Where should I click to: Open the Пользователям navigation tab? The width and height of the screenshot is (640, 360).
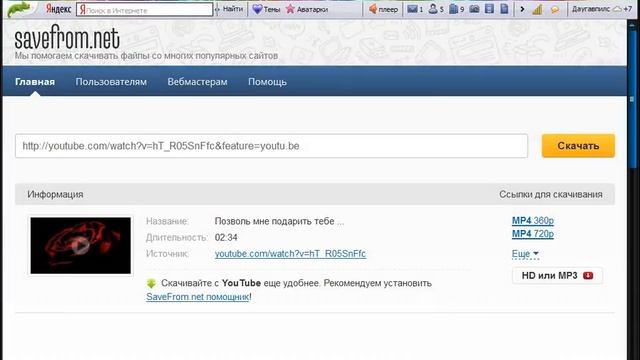click(111, 82)
